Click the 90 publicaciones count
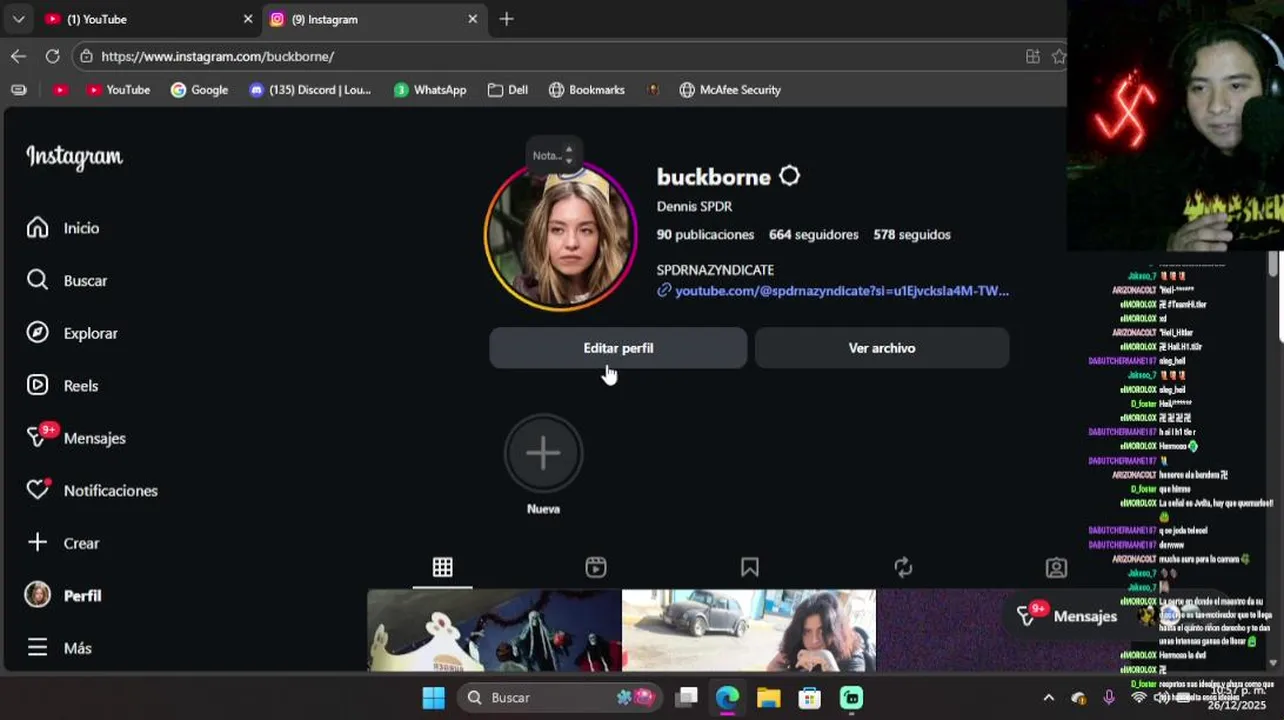This screenshot has width=1284, height=720. 705,234
